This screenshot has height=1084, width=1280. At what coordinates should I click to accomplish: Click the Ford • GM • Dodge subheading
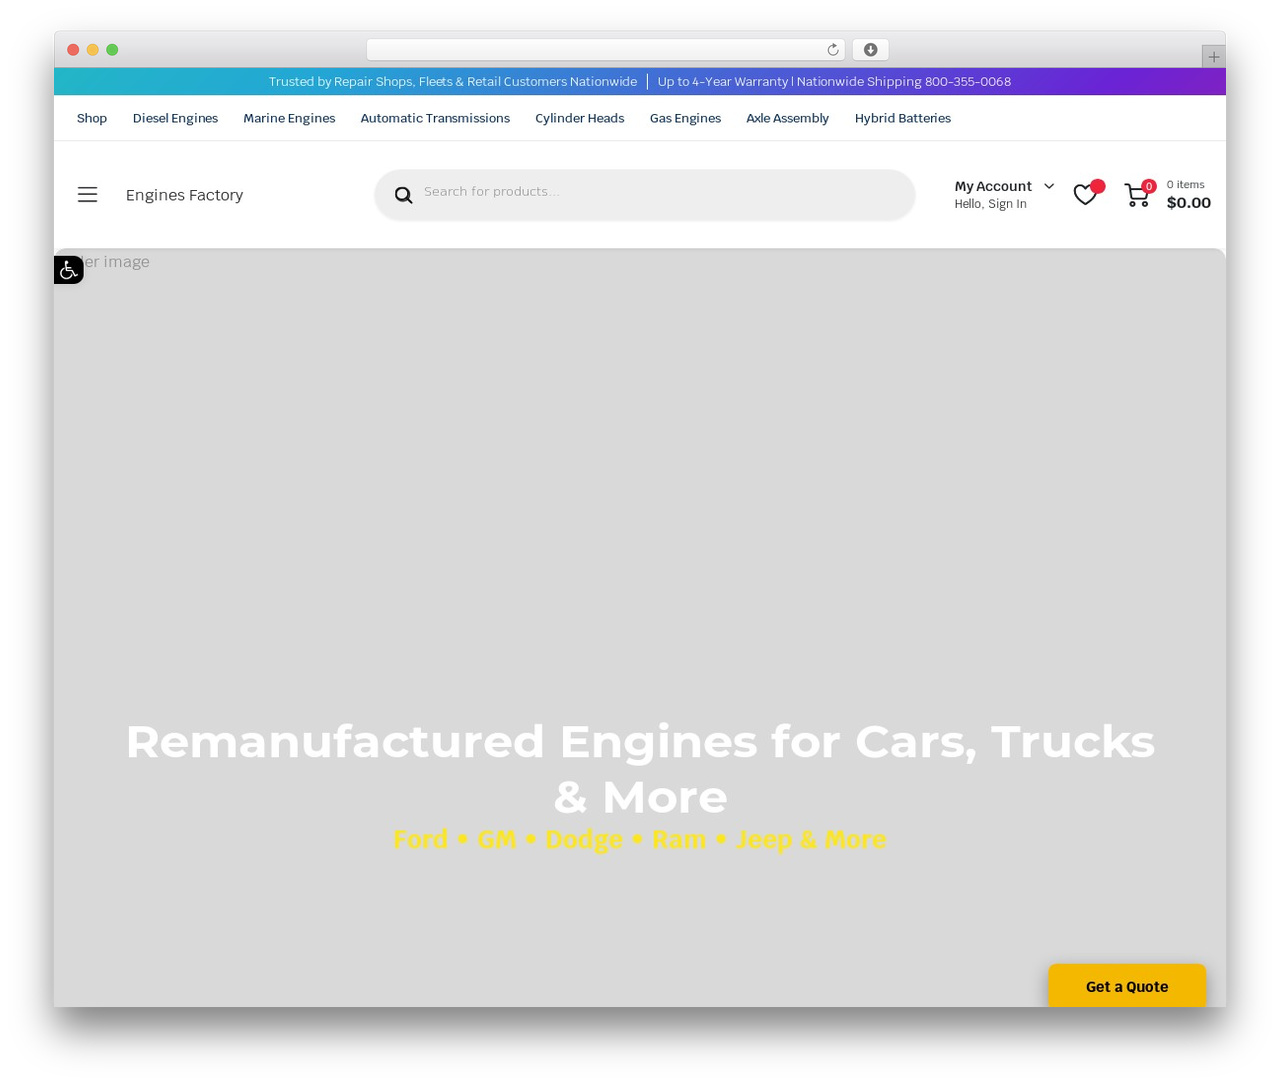coord(640,839)
